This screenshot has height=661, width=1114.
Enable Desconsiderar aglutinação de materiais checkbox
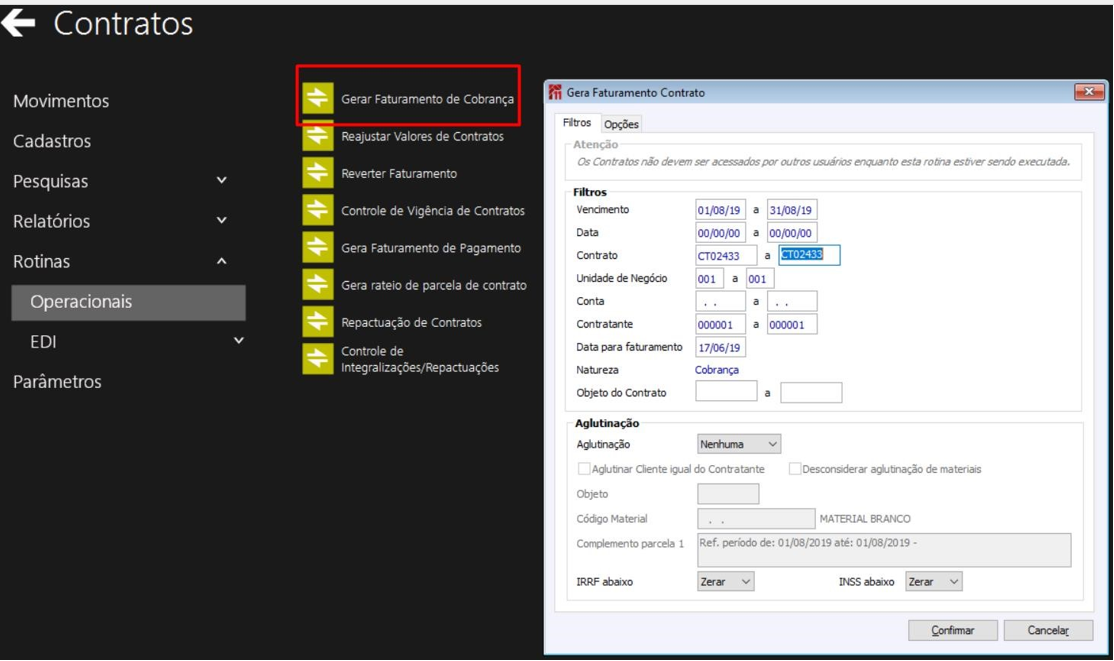(794, 469)
